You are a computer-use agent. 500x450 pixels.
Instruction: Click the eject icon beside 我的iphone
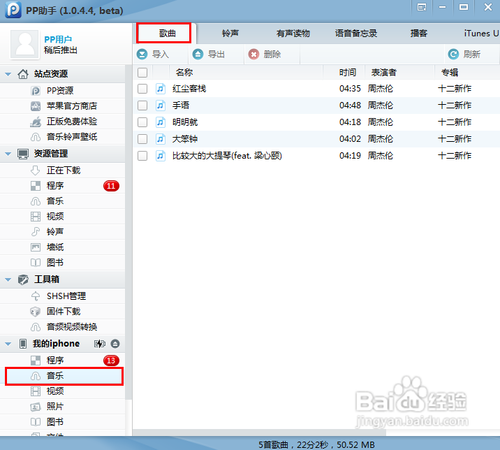pyautogui.click(x=115, y=344)
